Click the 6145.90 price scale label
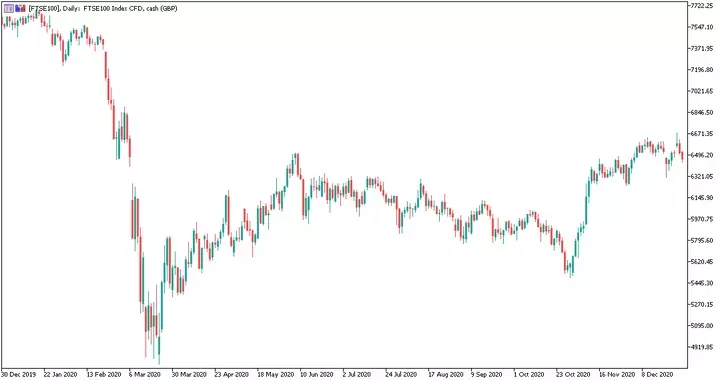The height and width of the screenshot is (380, 720). point(702,198)
